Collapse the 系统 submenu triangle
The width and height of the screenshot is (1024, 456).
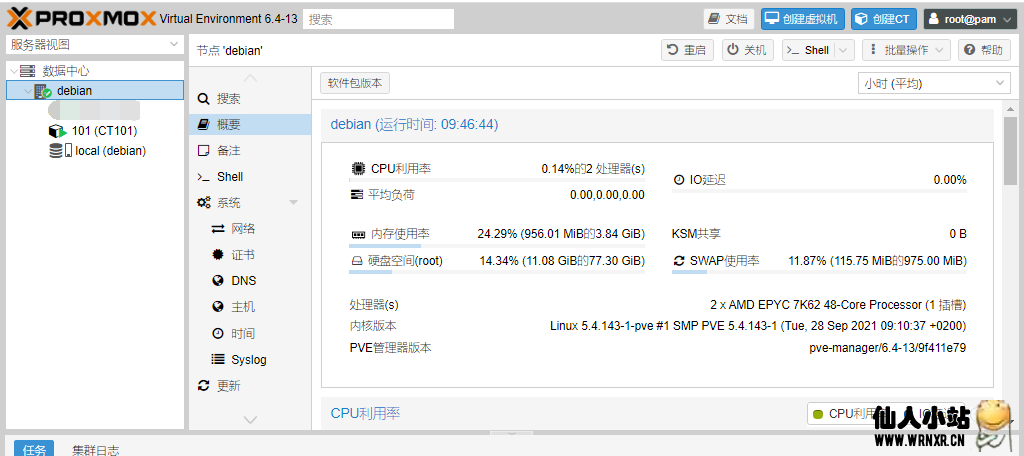coord(293,203)
